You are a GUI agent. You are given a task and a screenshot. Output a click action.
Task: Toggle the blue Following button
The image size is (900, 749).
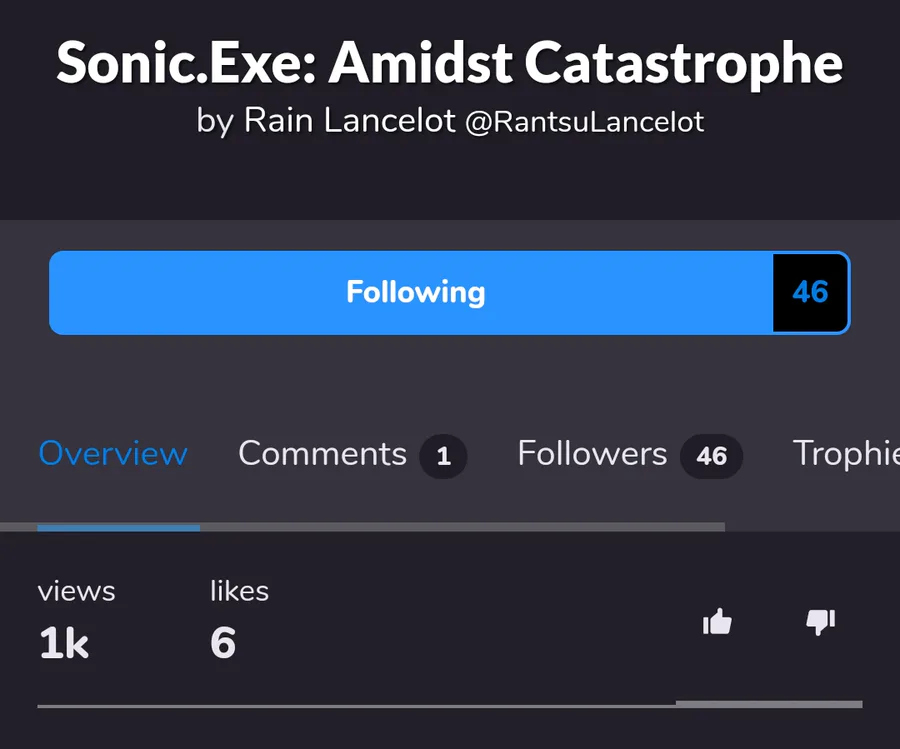(x=414, y=292)
